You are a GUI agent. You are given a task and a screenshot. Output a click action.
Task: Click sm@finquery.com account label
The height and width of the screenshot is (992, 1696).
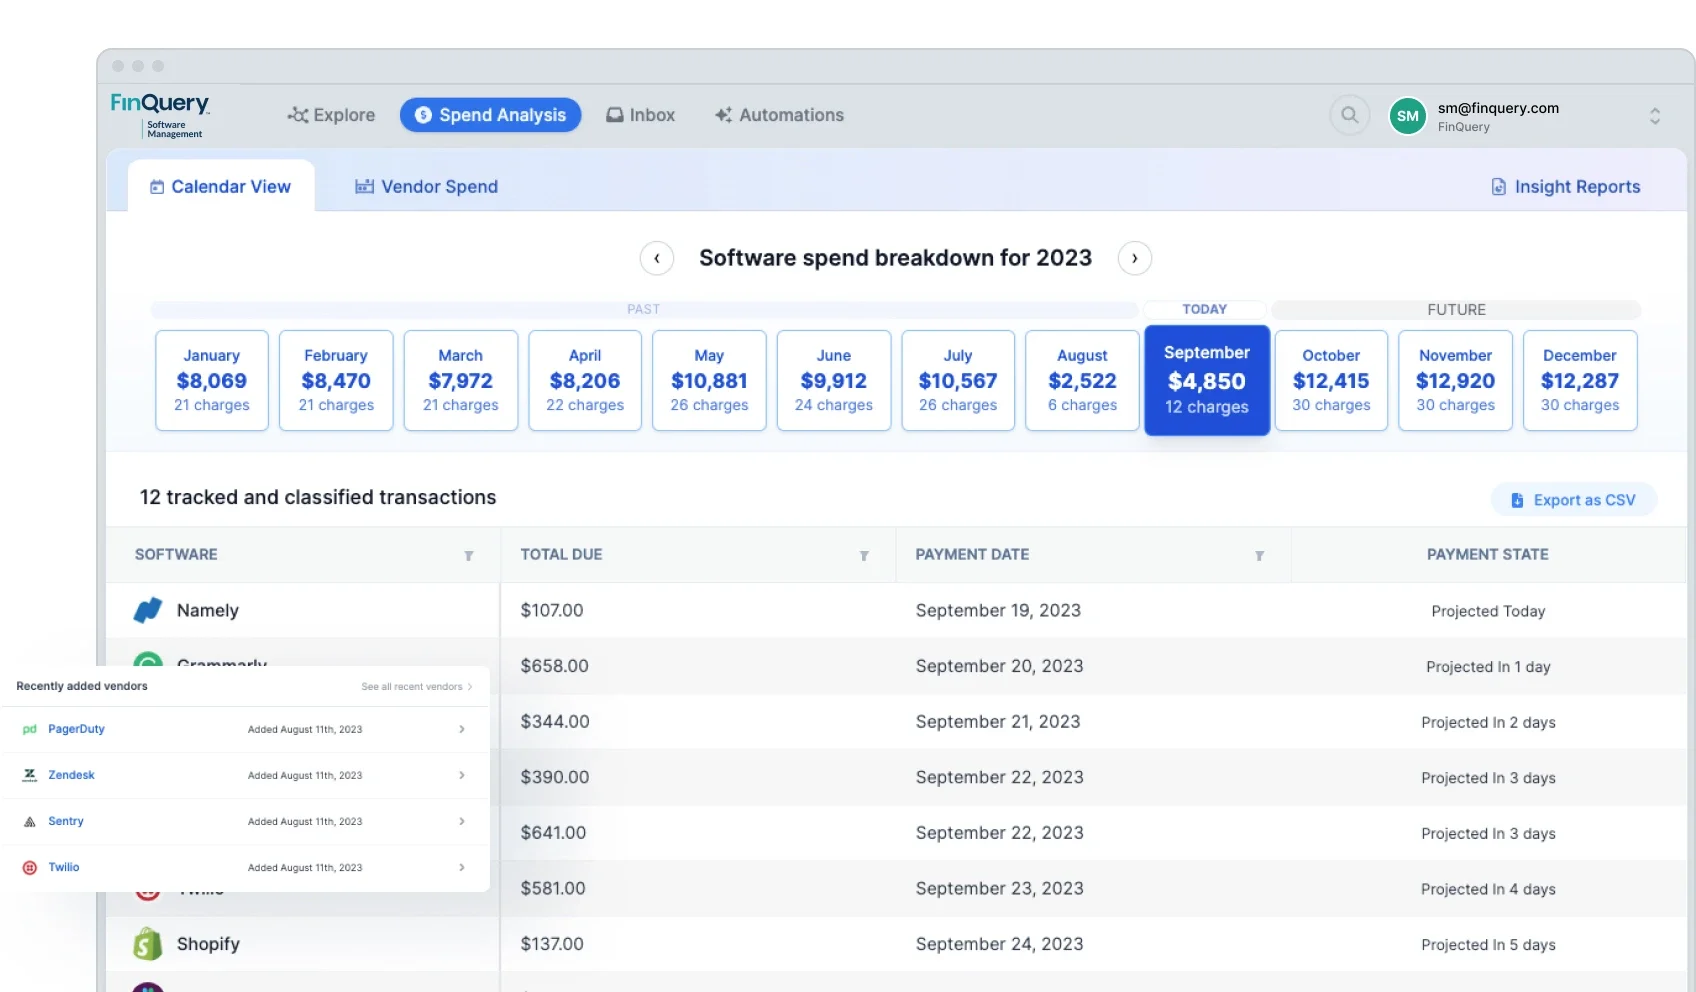[1498, 108]
